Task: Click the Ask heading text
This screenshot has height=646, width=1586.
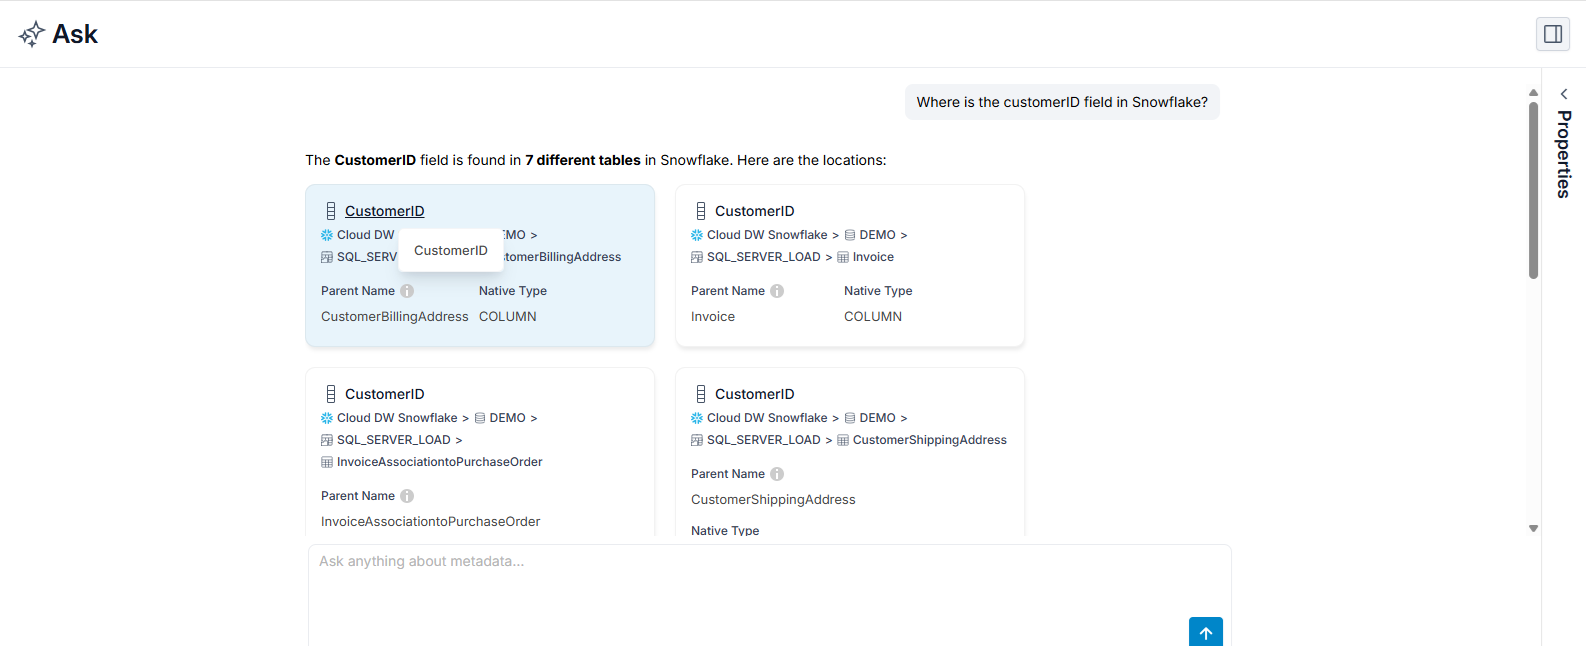Action: (x=75, y=34)
